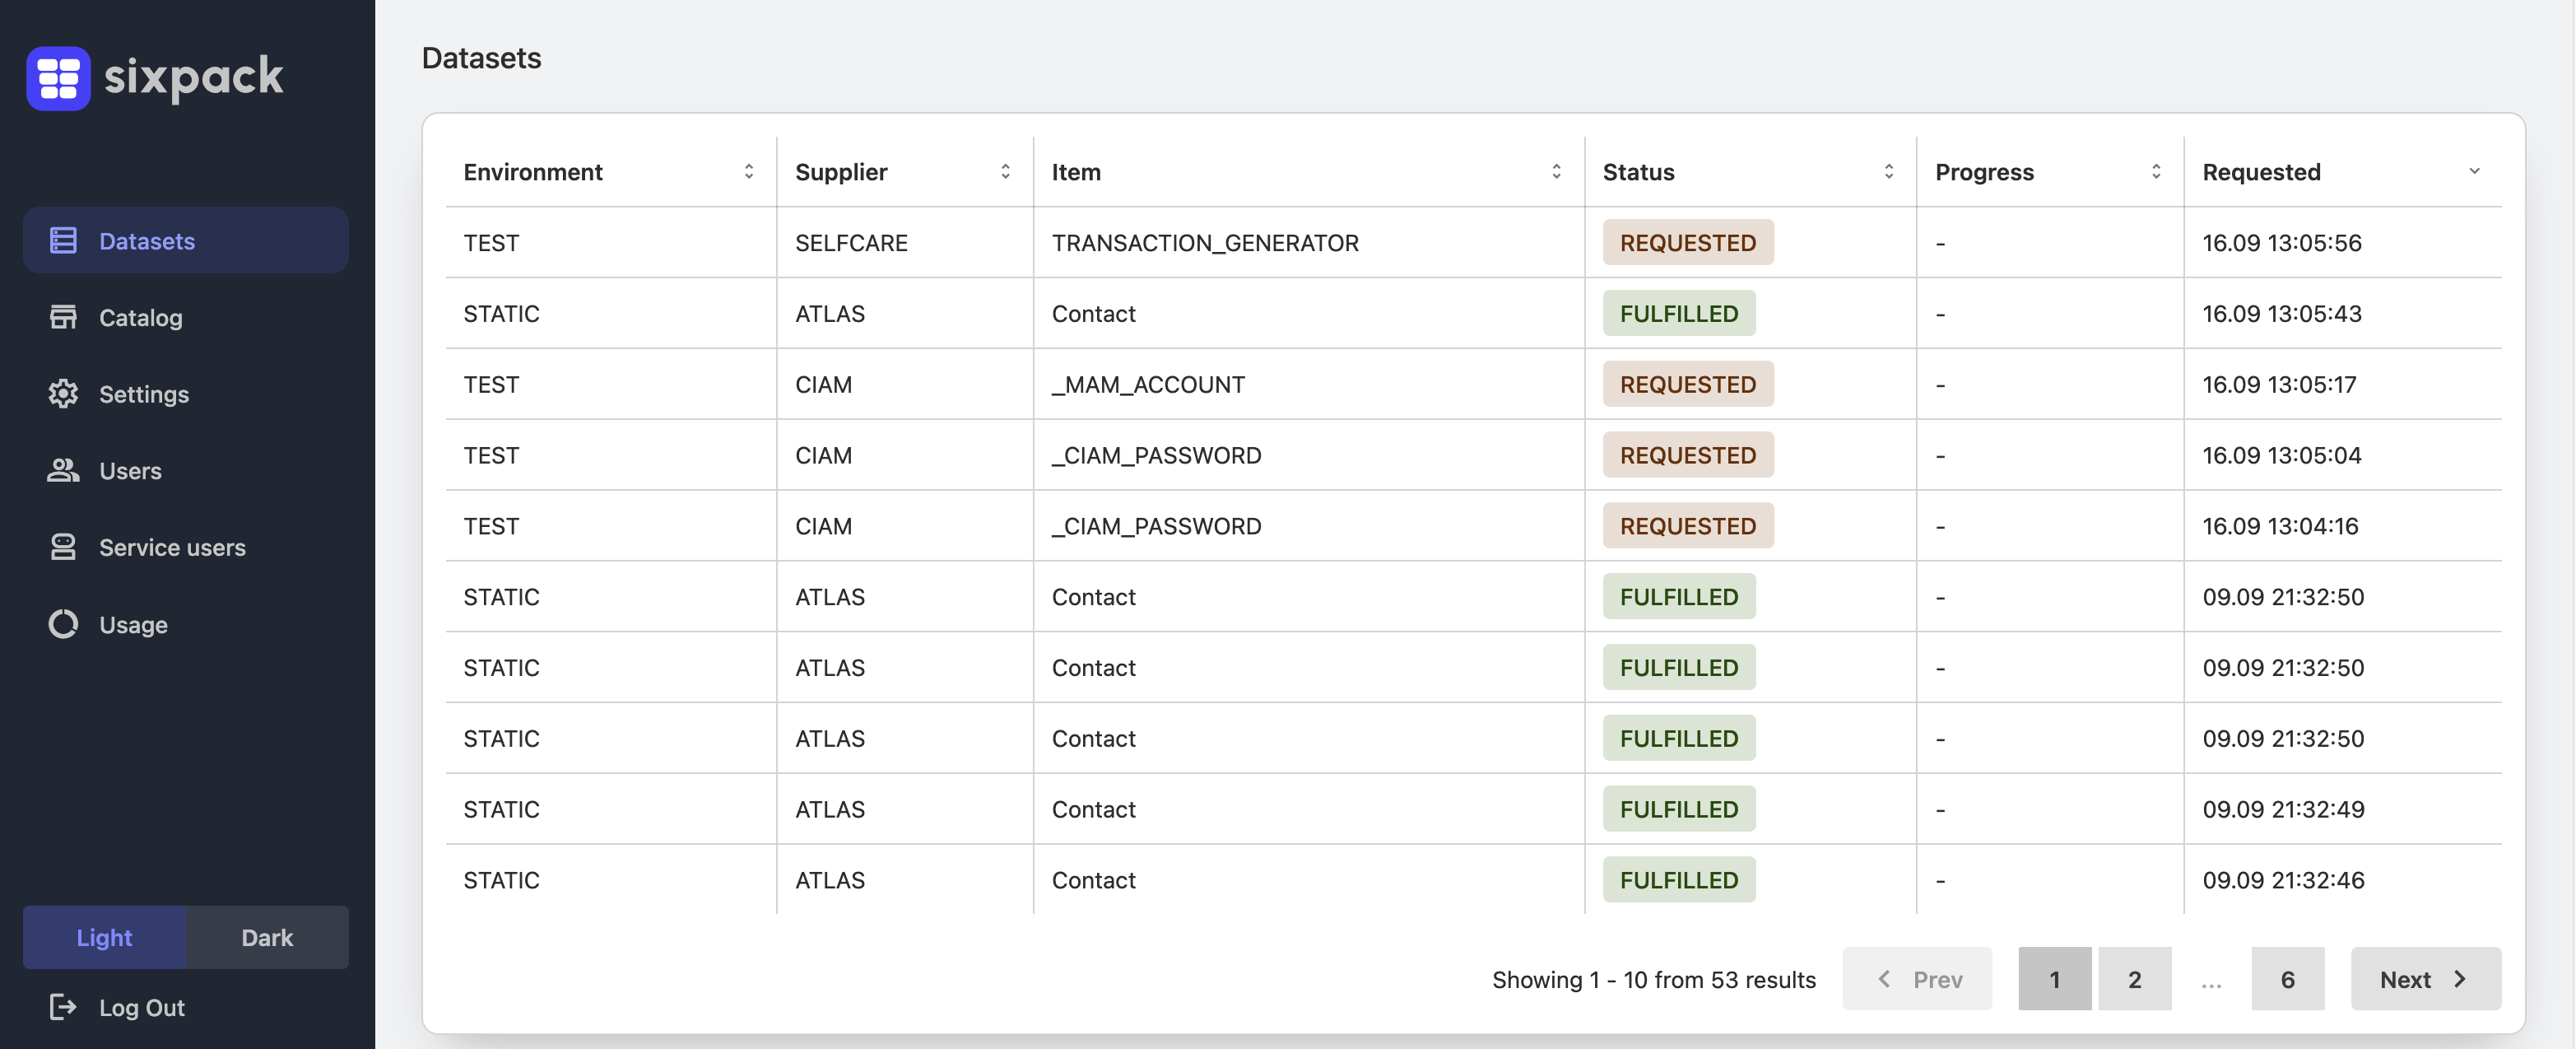Click the Next page button
Image resolution: width=2576 pixels, height=1049 pixels.
click(2425, 979)
